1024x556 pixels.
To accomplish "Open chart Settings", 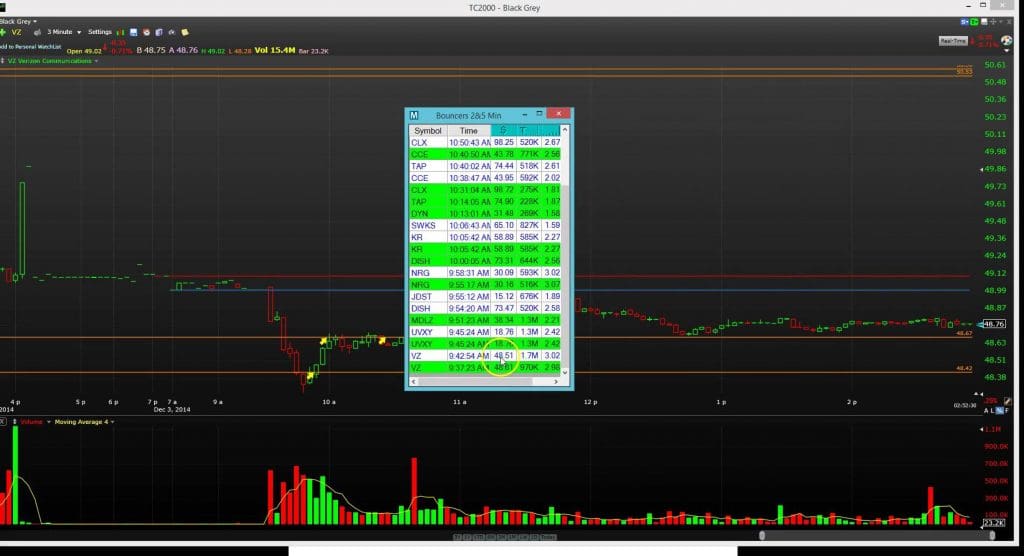I will click(100, 32).
